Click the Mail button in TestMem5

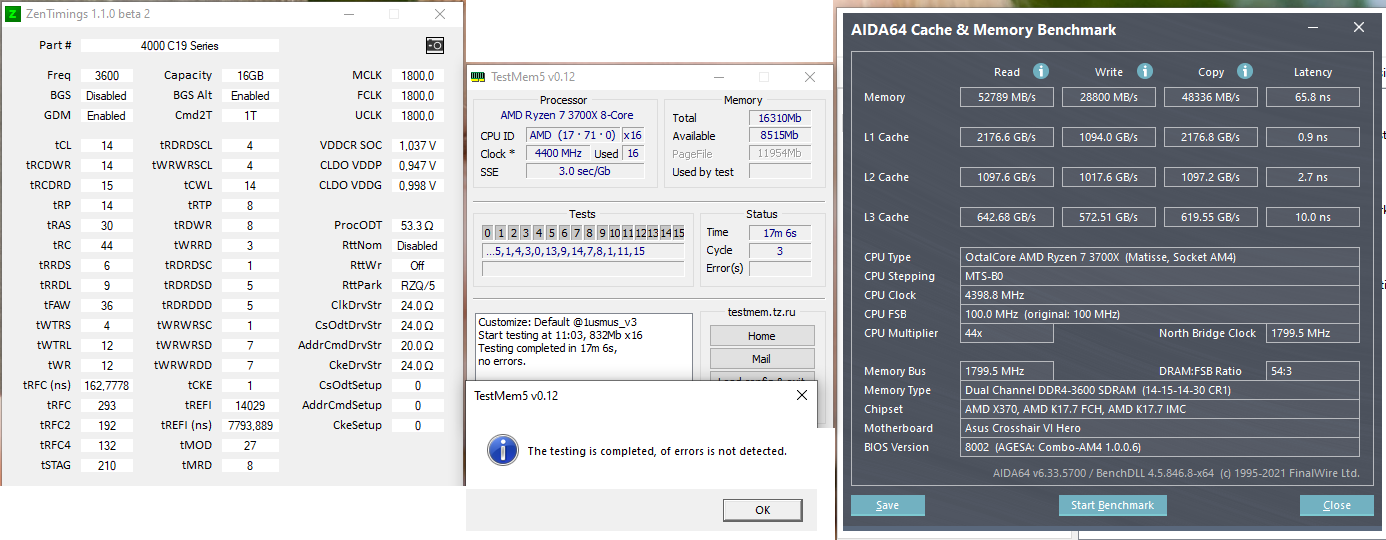coord(761,359)
